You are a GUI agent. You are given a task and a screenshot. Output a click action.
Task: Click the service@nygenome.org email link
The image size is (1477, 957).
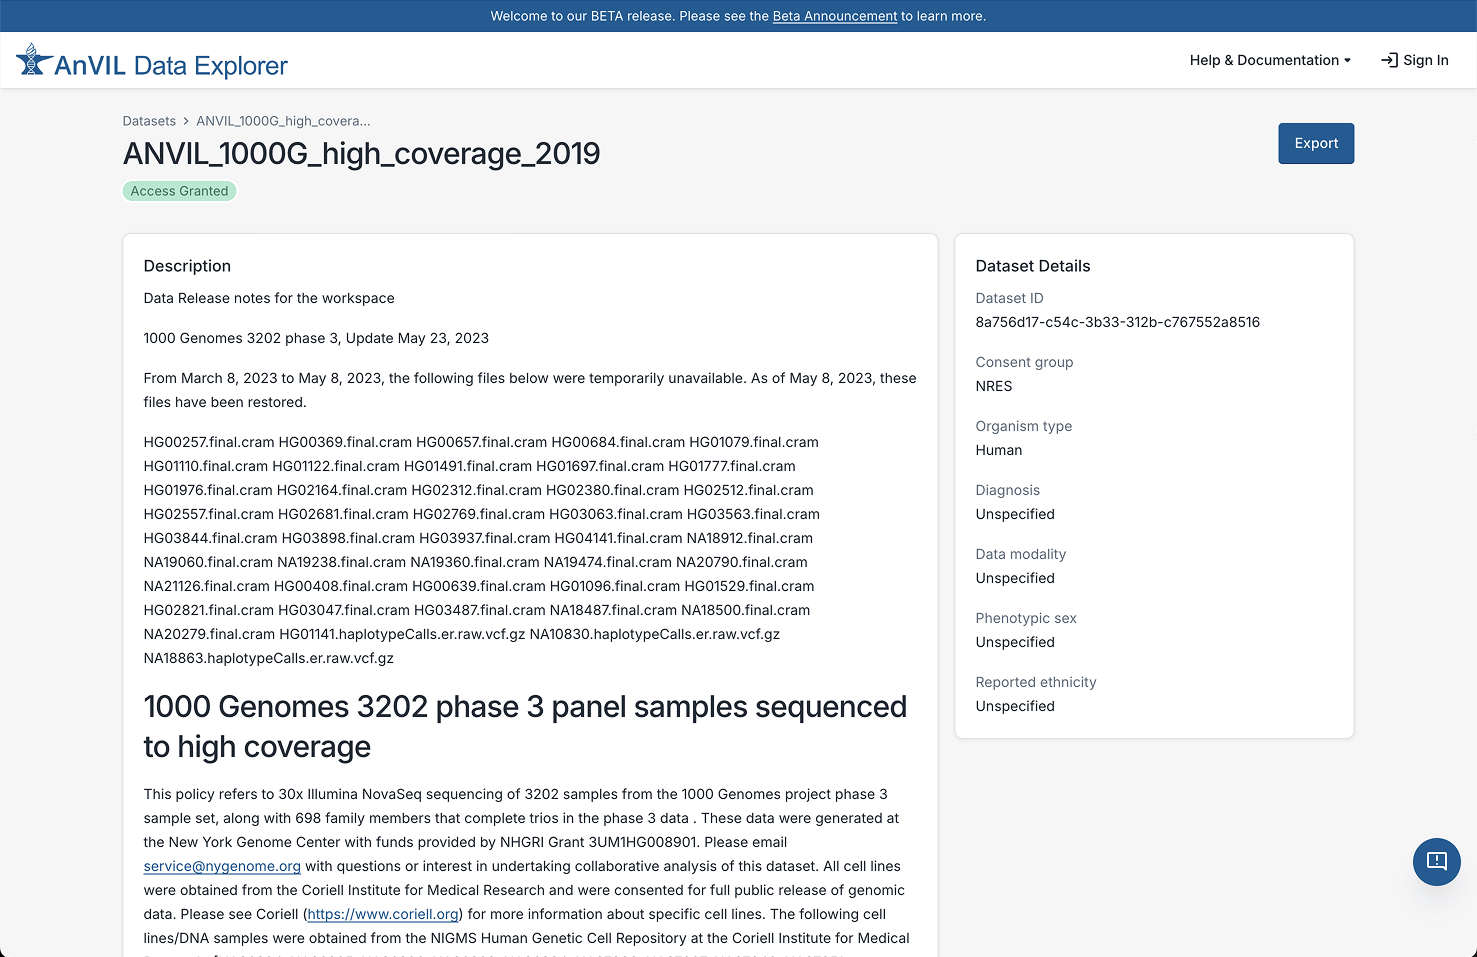pyautogui.click(x=221, y=866)
